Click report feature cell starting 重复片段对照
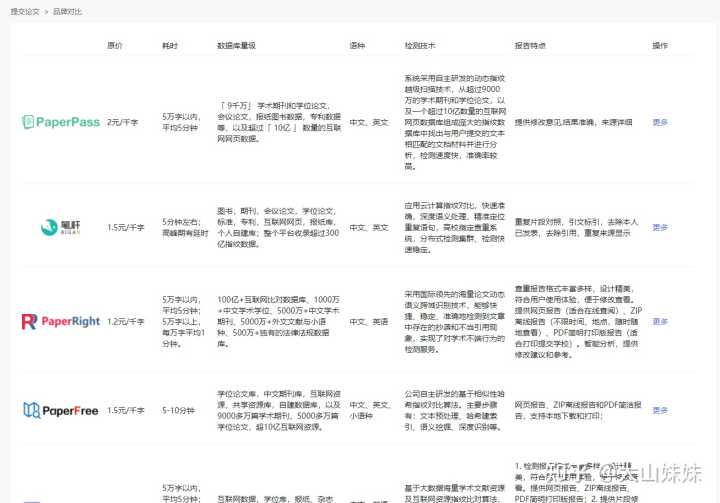Screen dimensions: 720x503 (576, 227)
